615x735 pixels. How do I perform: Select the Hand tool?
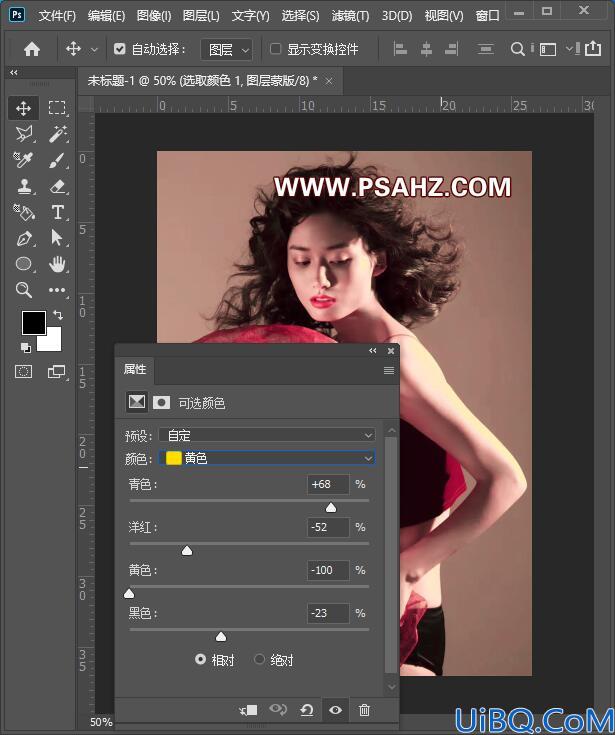57,264
